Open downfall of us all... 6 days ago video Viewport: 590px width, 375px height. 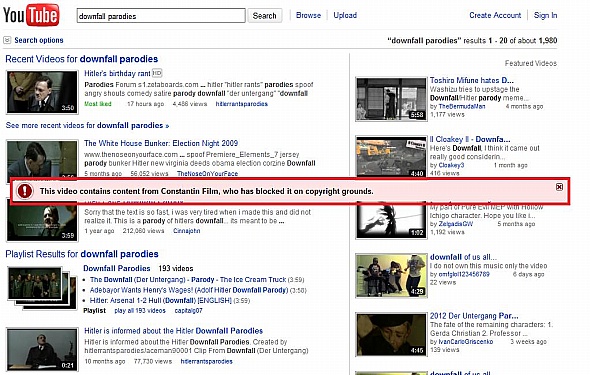pos(463,257)
